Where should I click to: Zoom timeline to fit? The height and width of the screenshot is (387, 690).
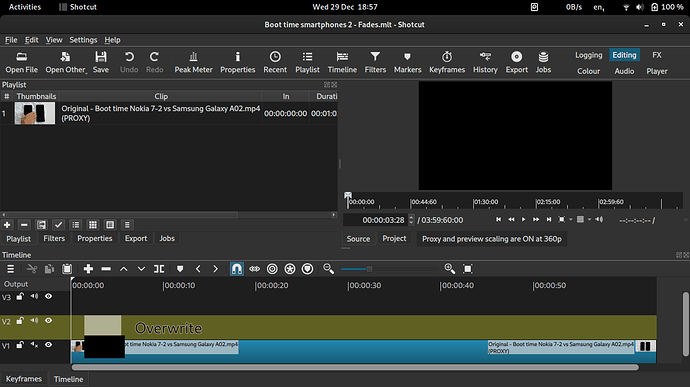(x=468, y=269)
